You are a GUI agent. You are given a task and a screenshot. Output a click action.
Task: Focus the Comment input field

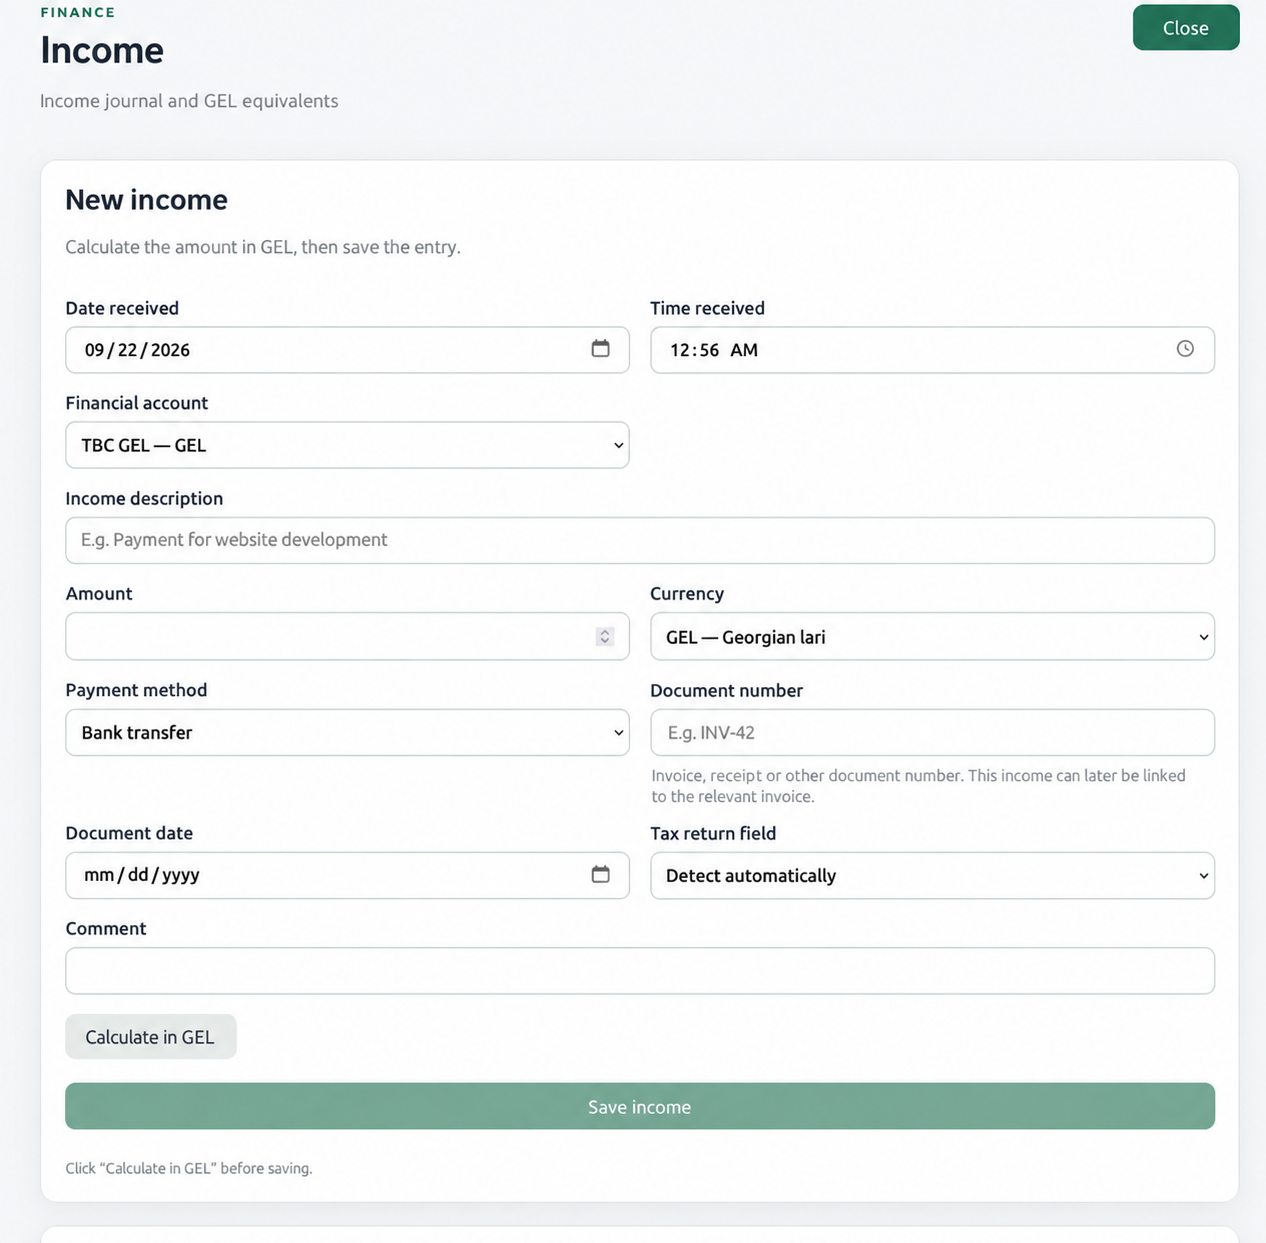pos(640,971)
